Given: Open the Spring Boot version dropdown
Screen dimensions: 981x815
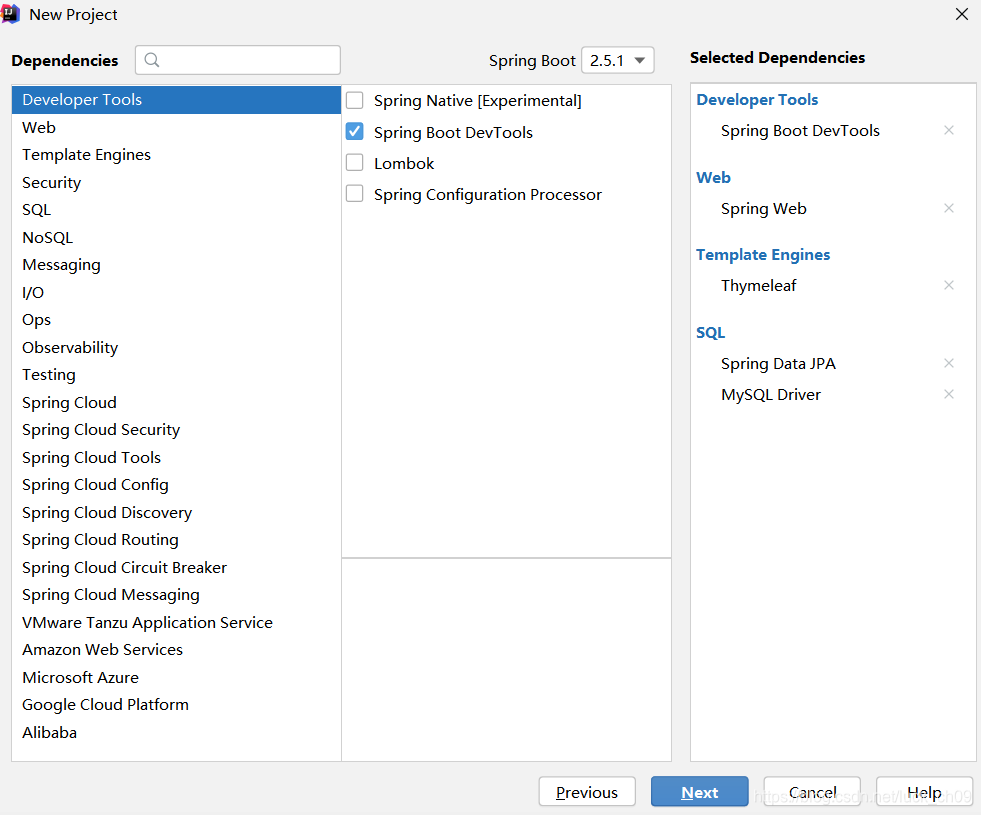Looking at the screenshot, I should pos(618,60).
